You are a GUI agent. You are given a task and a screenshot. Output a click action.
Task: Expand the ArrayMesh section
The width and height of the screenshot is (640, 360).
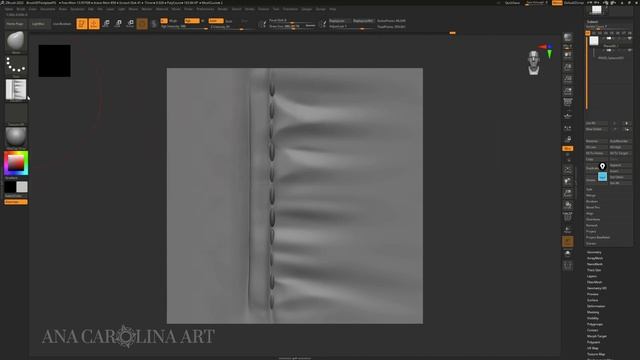595,258
